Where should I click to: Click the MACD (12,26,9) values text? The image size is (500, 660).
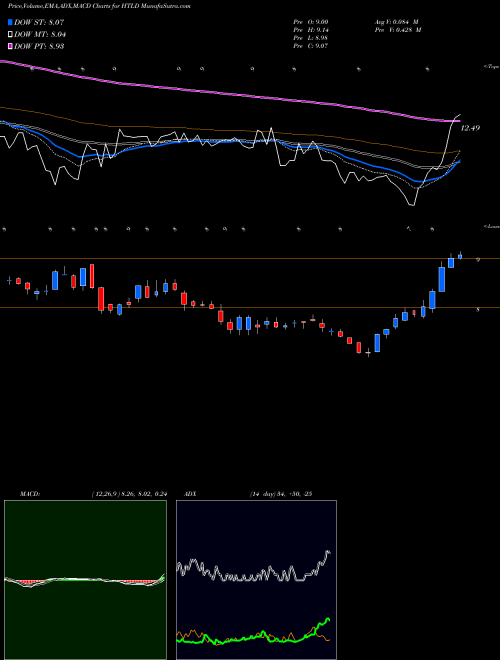pyautogui.click(x=129, y=494)
